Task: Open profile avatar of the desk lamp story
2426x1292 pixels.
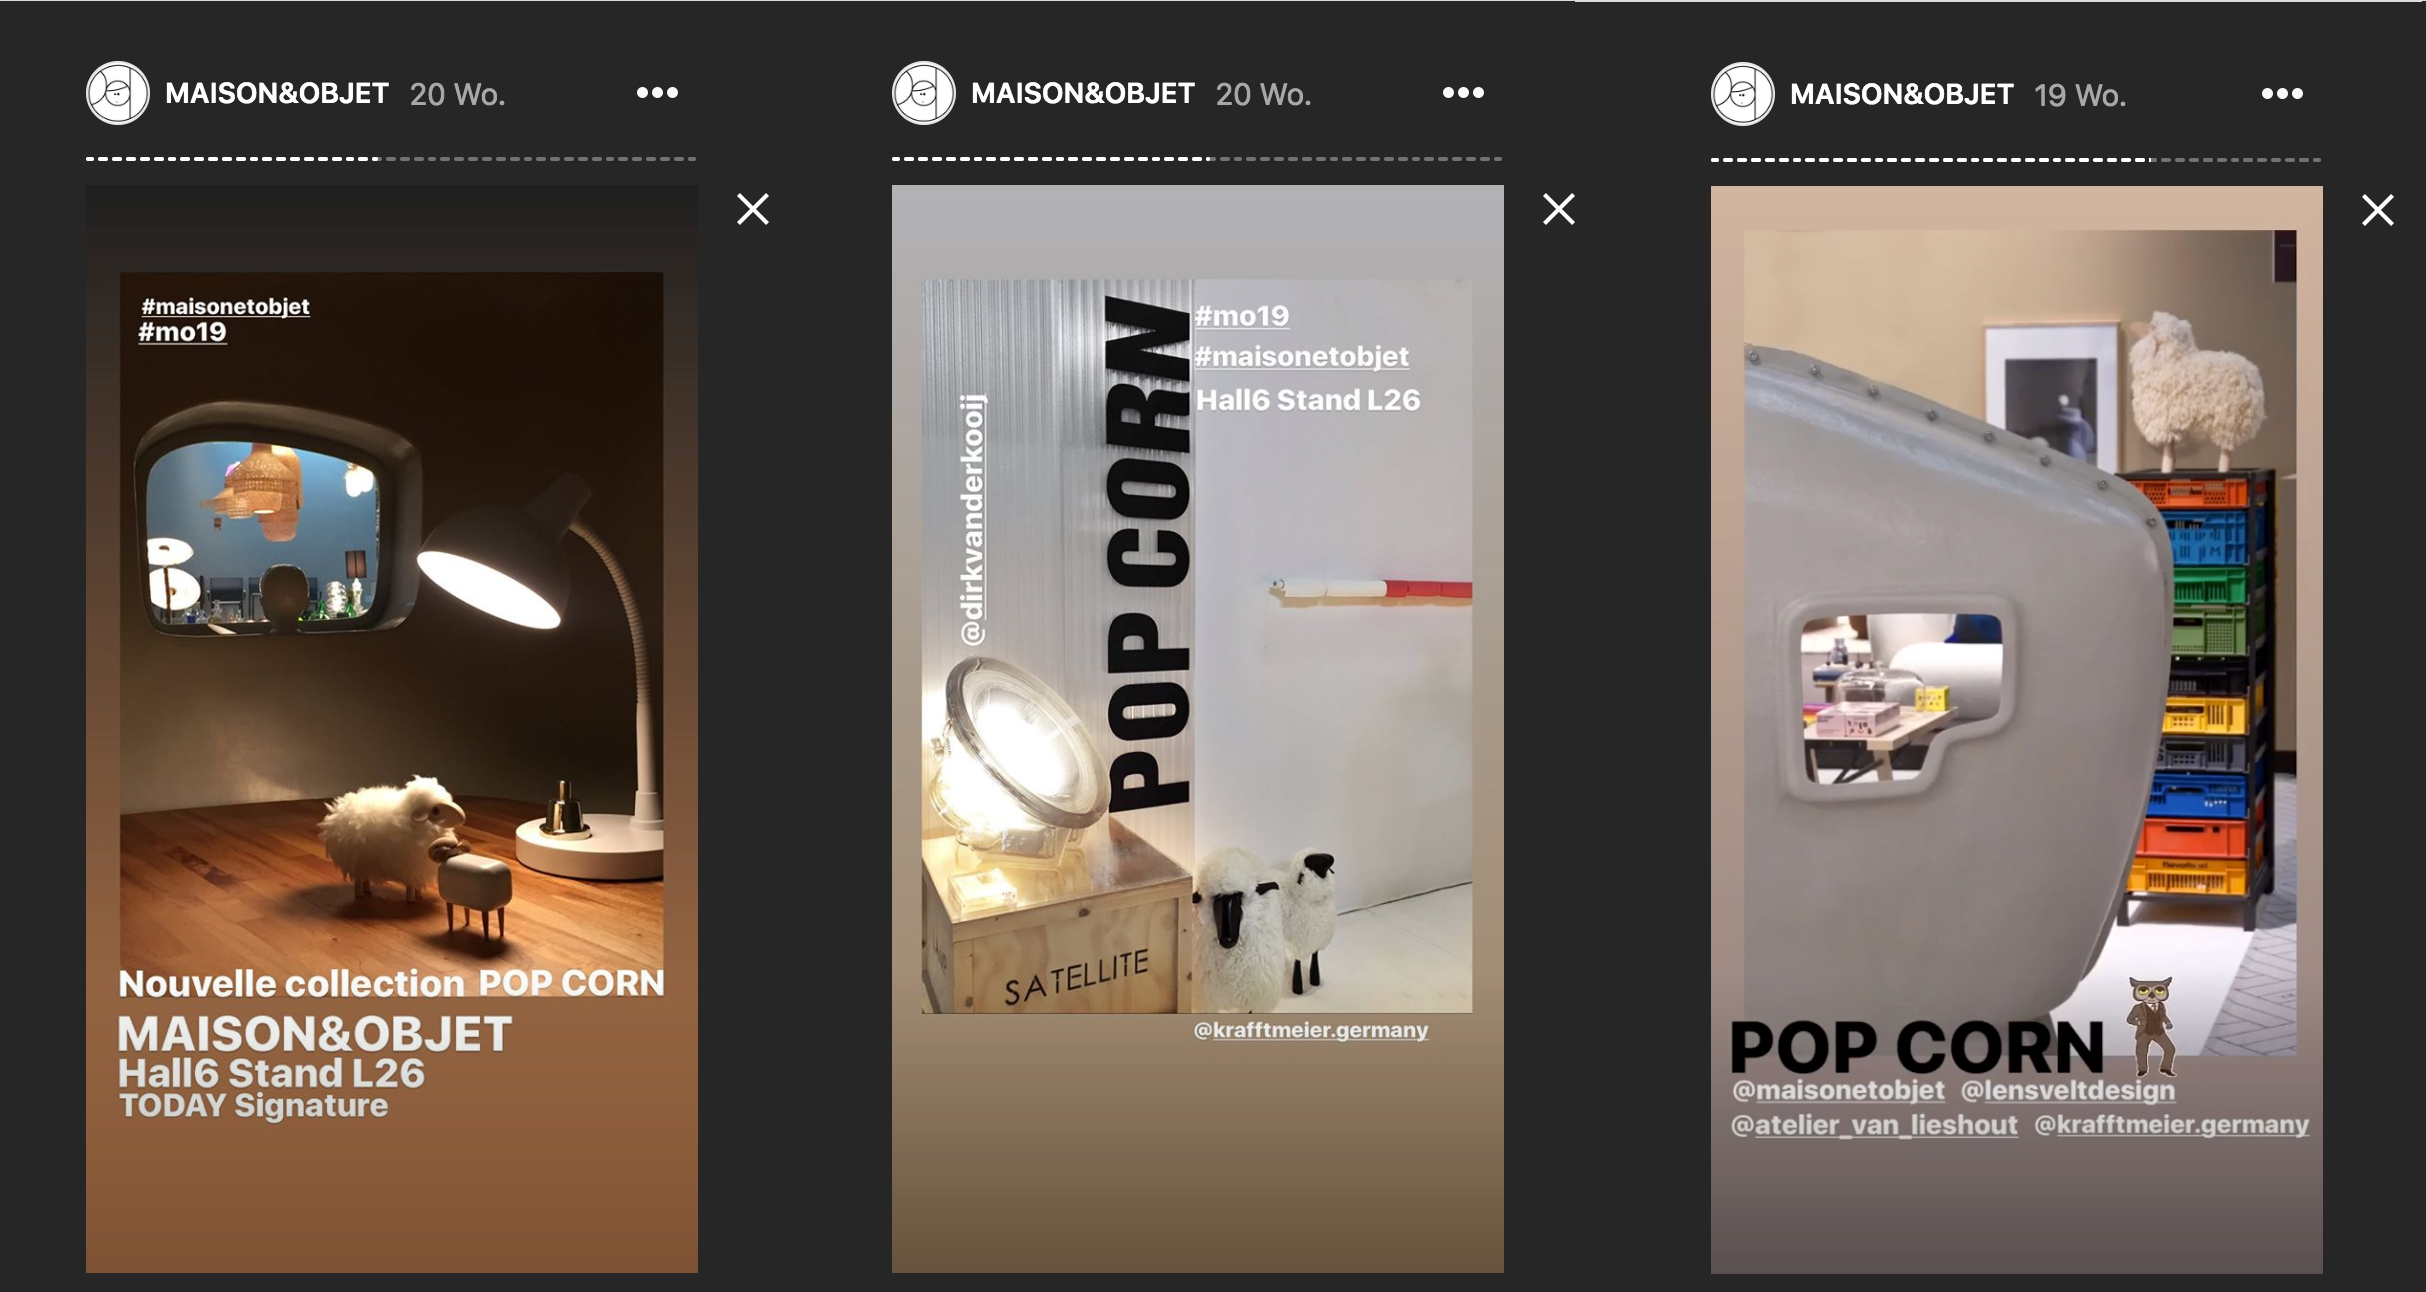Action: tap(118, 93)
